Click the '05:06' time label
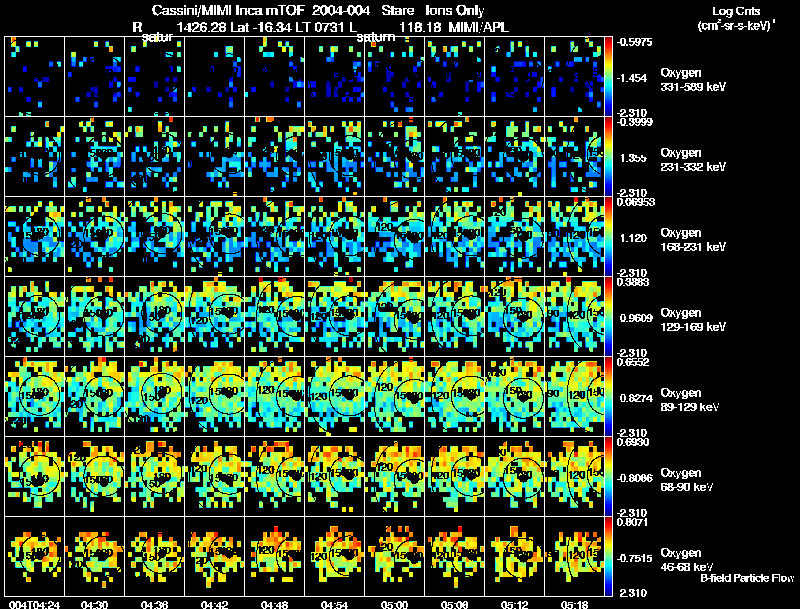Viewport: 800px width, 609px height. coord(455,605)
